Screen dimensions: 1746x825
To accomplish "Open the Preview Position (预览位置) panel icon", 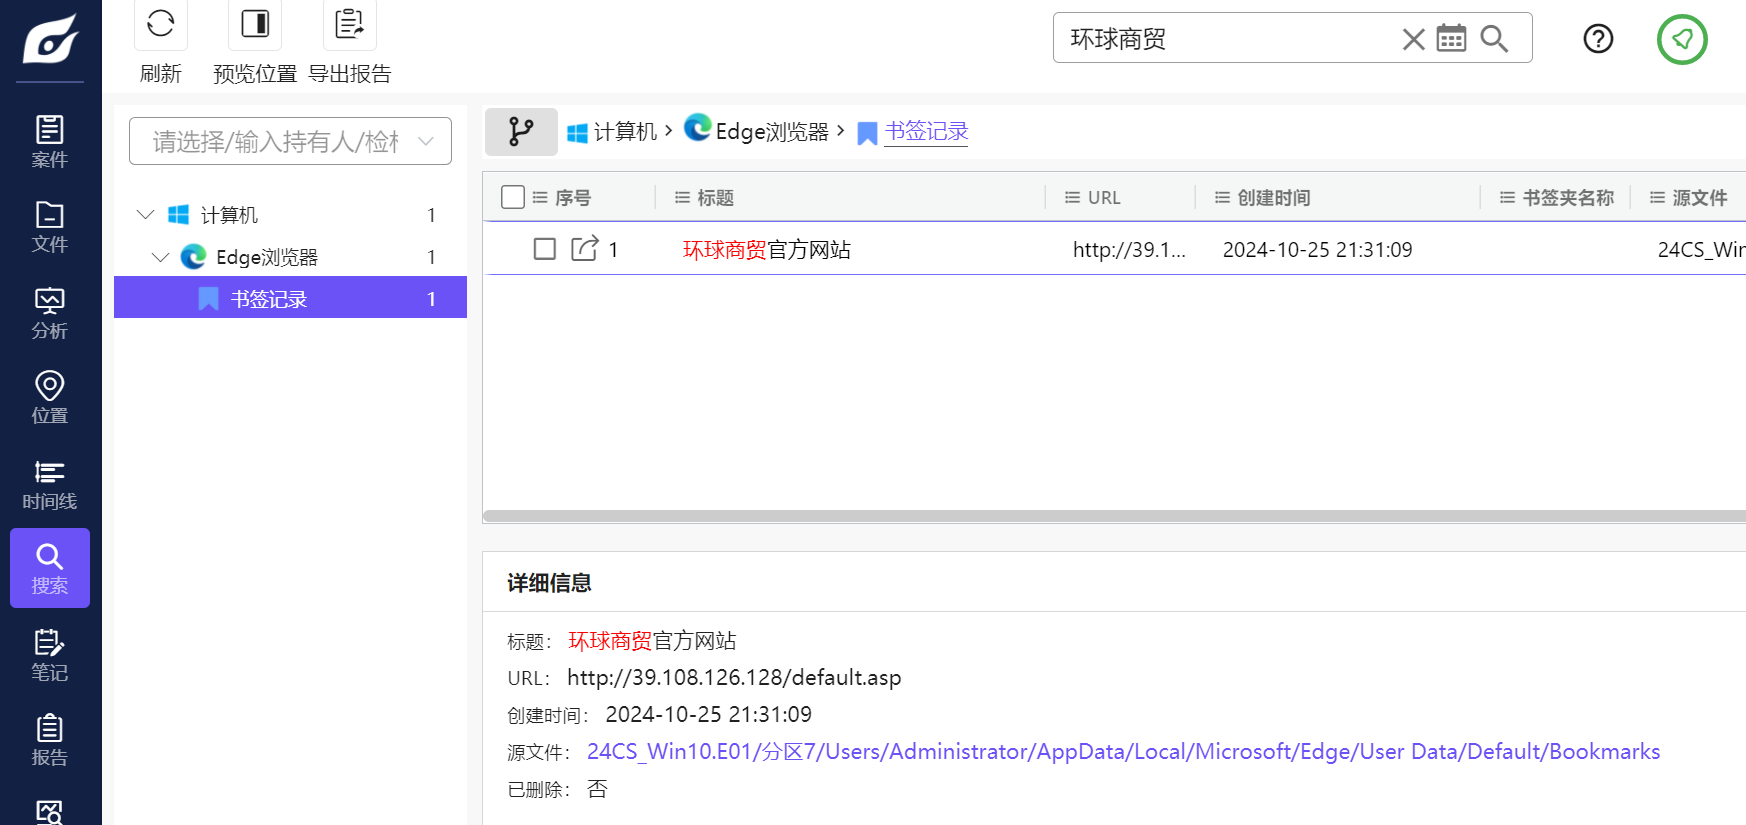I will (x=255, y=24).
